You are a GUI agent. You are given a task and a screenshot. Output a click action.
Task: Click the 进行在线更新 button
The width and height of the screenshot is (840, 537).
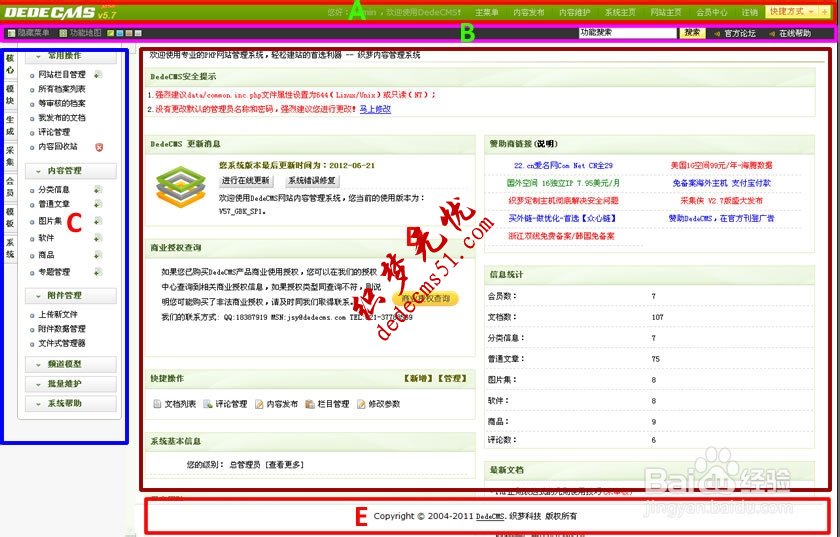[x=246, y=181]
